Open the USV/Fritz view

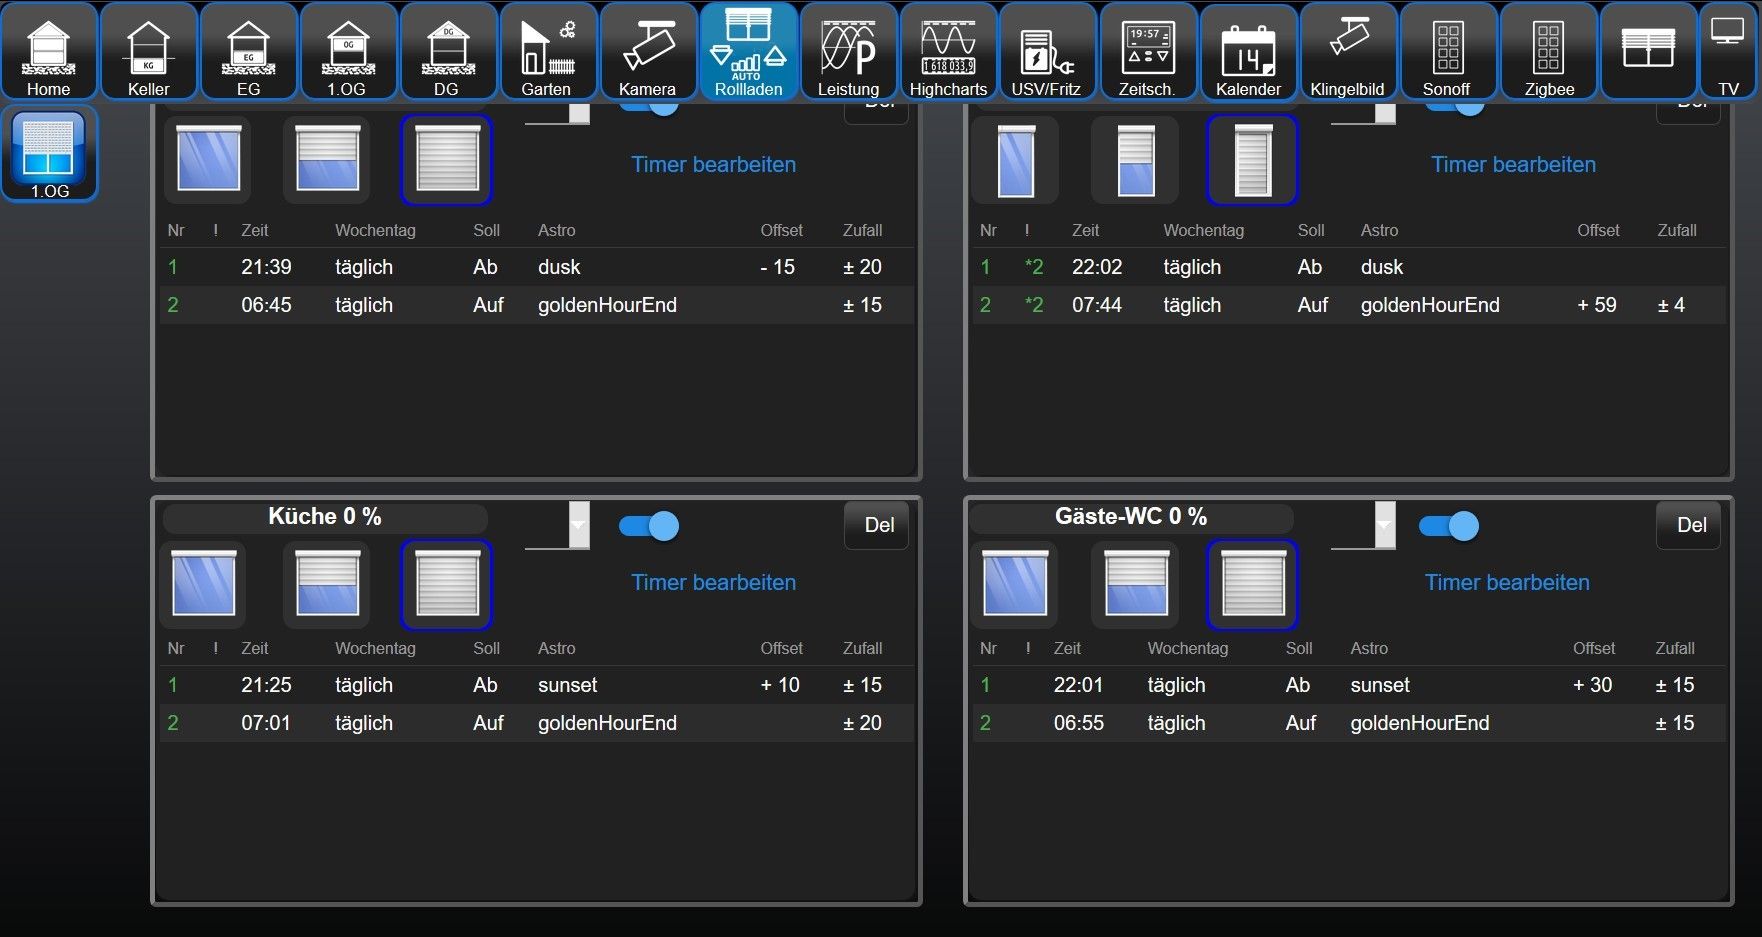coord(1049,51)
